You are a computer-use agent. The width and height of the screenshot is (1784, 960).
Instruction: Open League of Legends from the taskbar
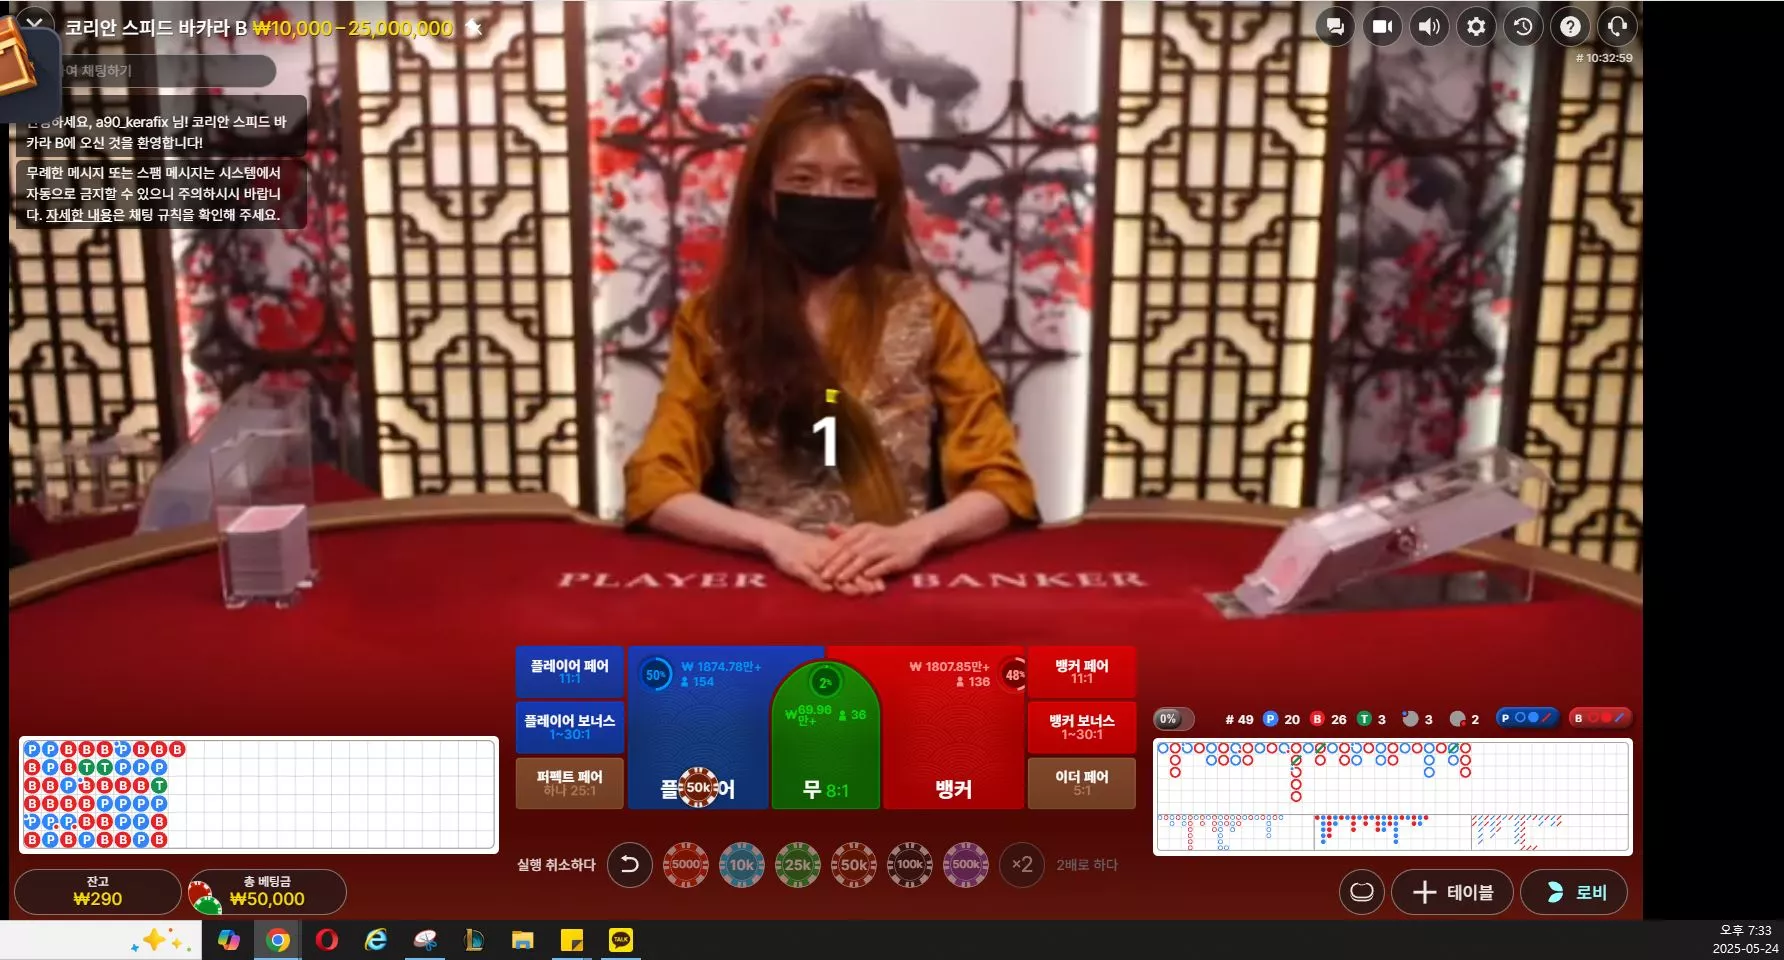coord(474,940)
